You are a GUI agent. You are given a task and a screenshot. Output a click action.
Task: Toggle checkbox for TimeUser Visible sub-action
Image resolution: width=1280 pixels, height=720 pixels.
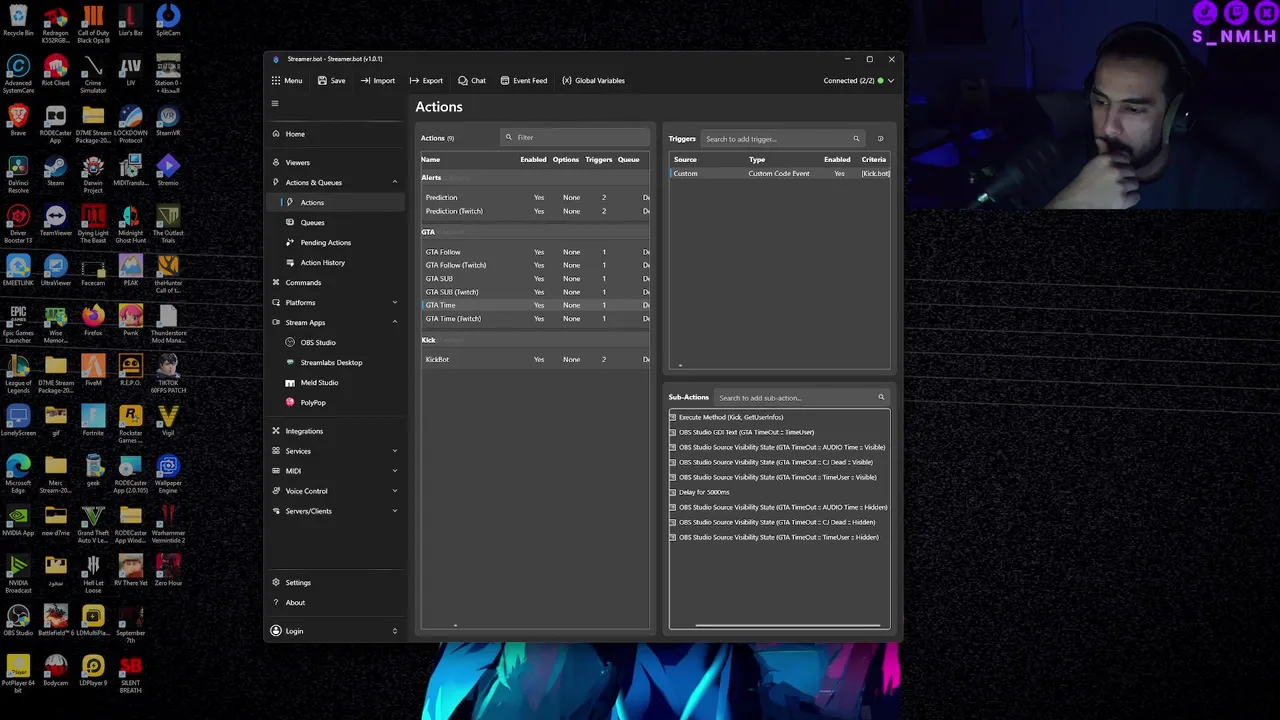[x=673, y=477]
